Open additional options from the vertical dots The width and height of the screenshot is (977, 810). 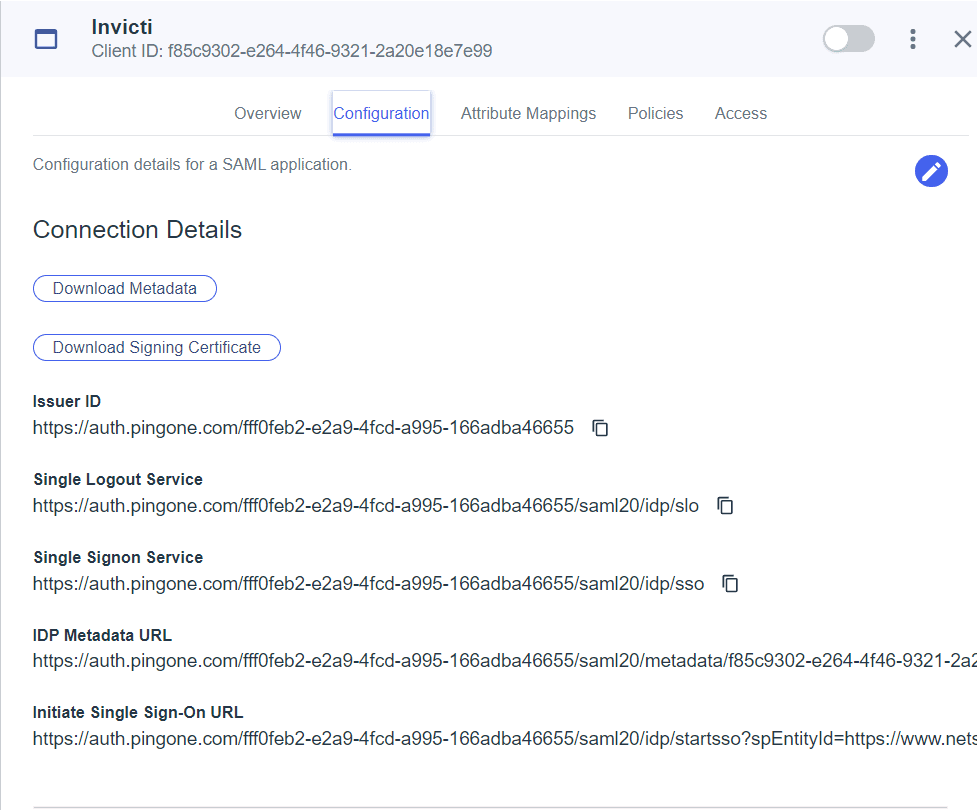tap(913, 38)
